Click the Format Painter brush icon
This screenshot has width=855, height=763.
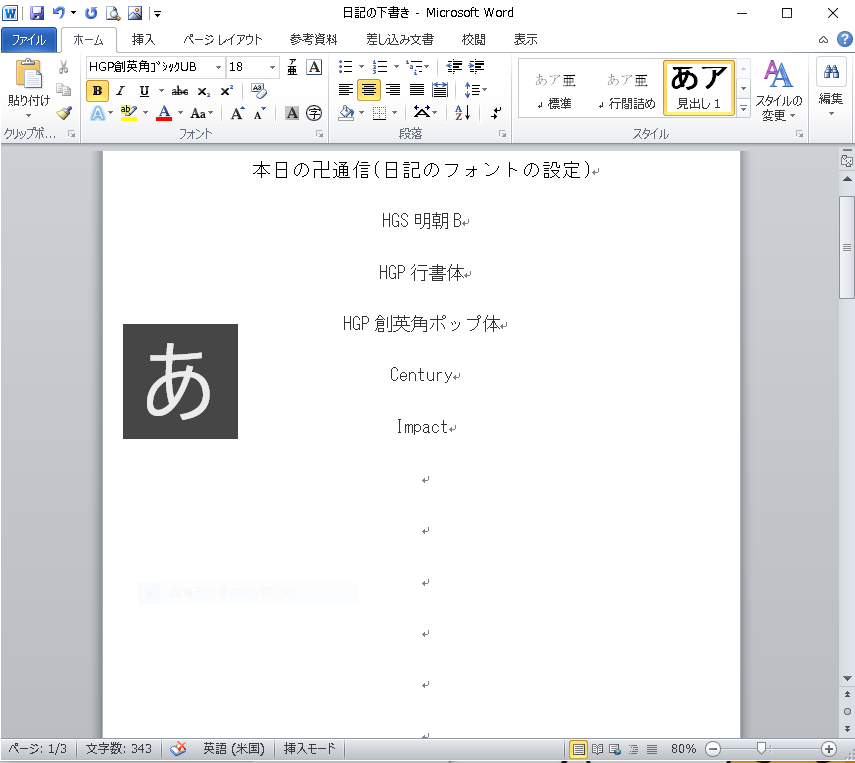(x=64, y=113)
